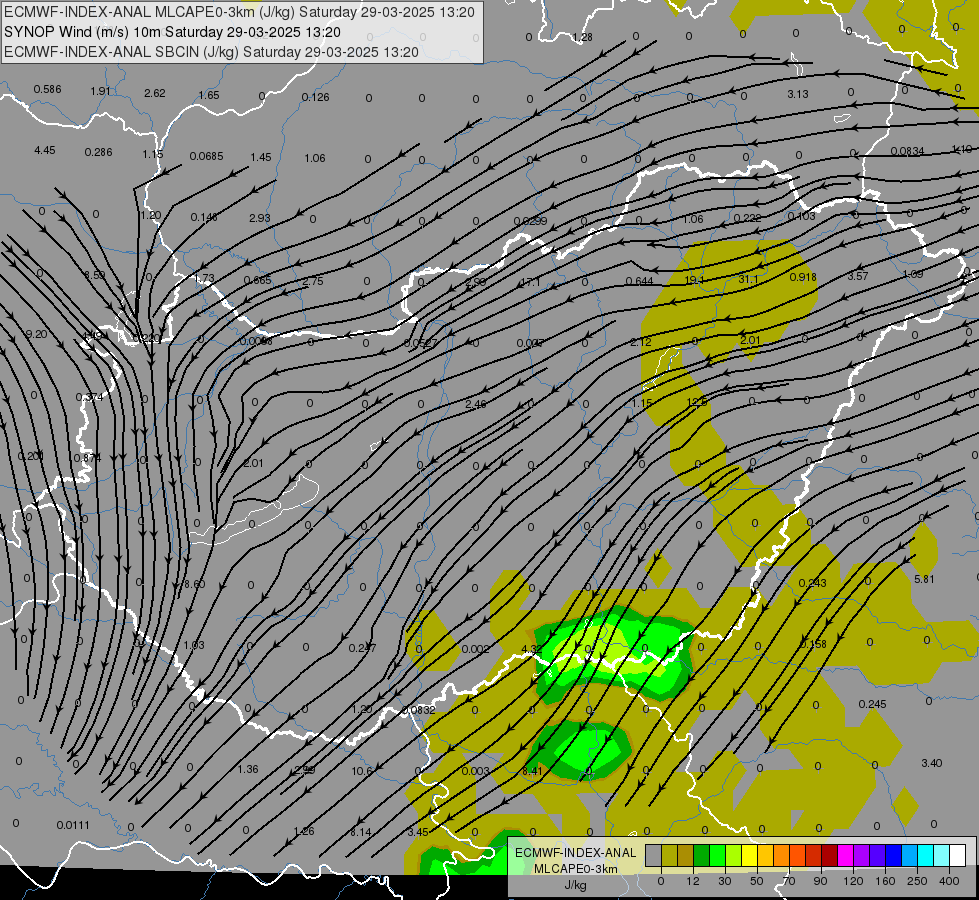The width and height of the screenshot is (979, 900).
Task: Click the map value 19.1
Action: click(694, 280)
